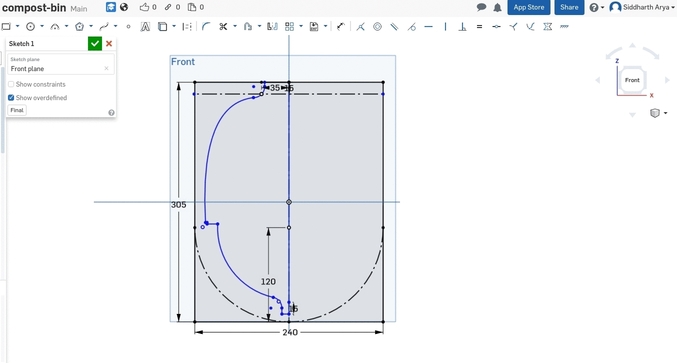Open the Siddharth Arya account menu
Viewport: 677px width, 363px height.
pyautogui.click(x=642, y=7)
